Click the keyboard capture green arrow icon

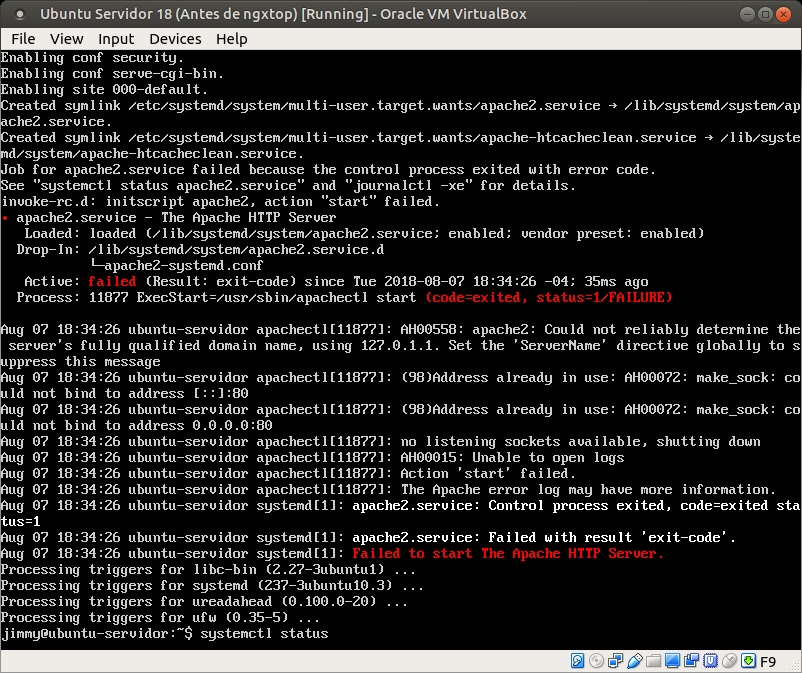click(746, 661)
